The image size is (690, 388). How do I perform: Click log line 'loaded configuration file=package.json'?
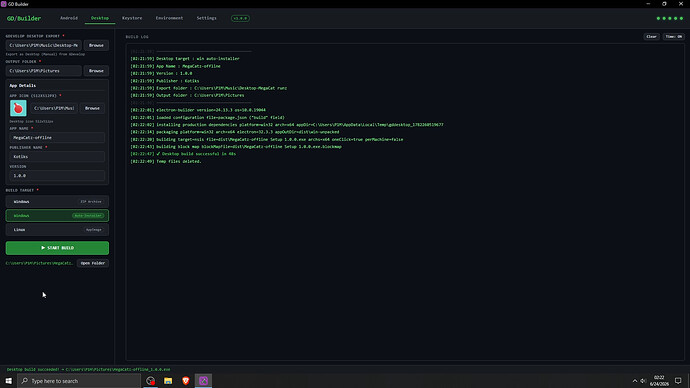tap(208, 117)
